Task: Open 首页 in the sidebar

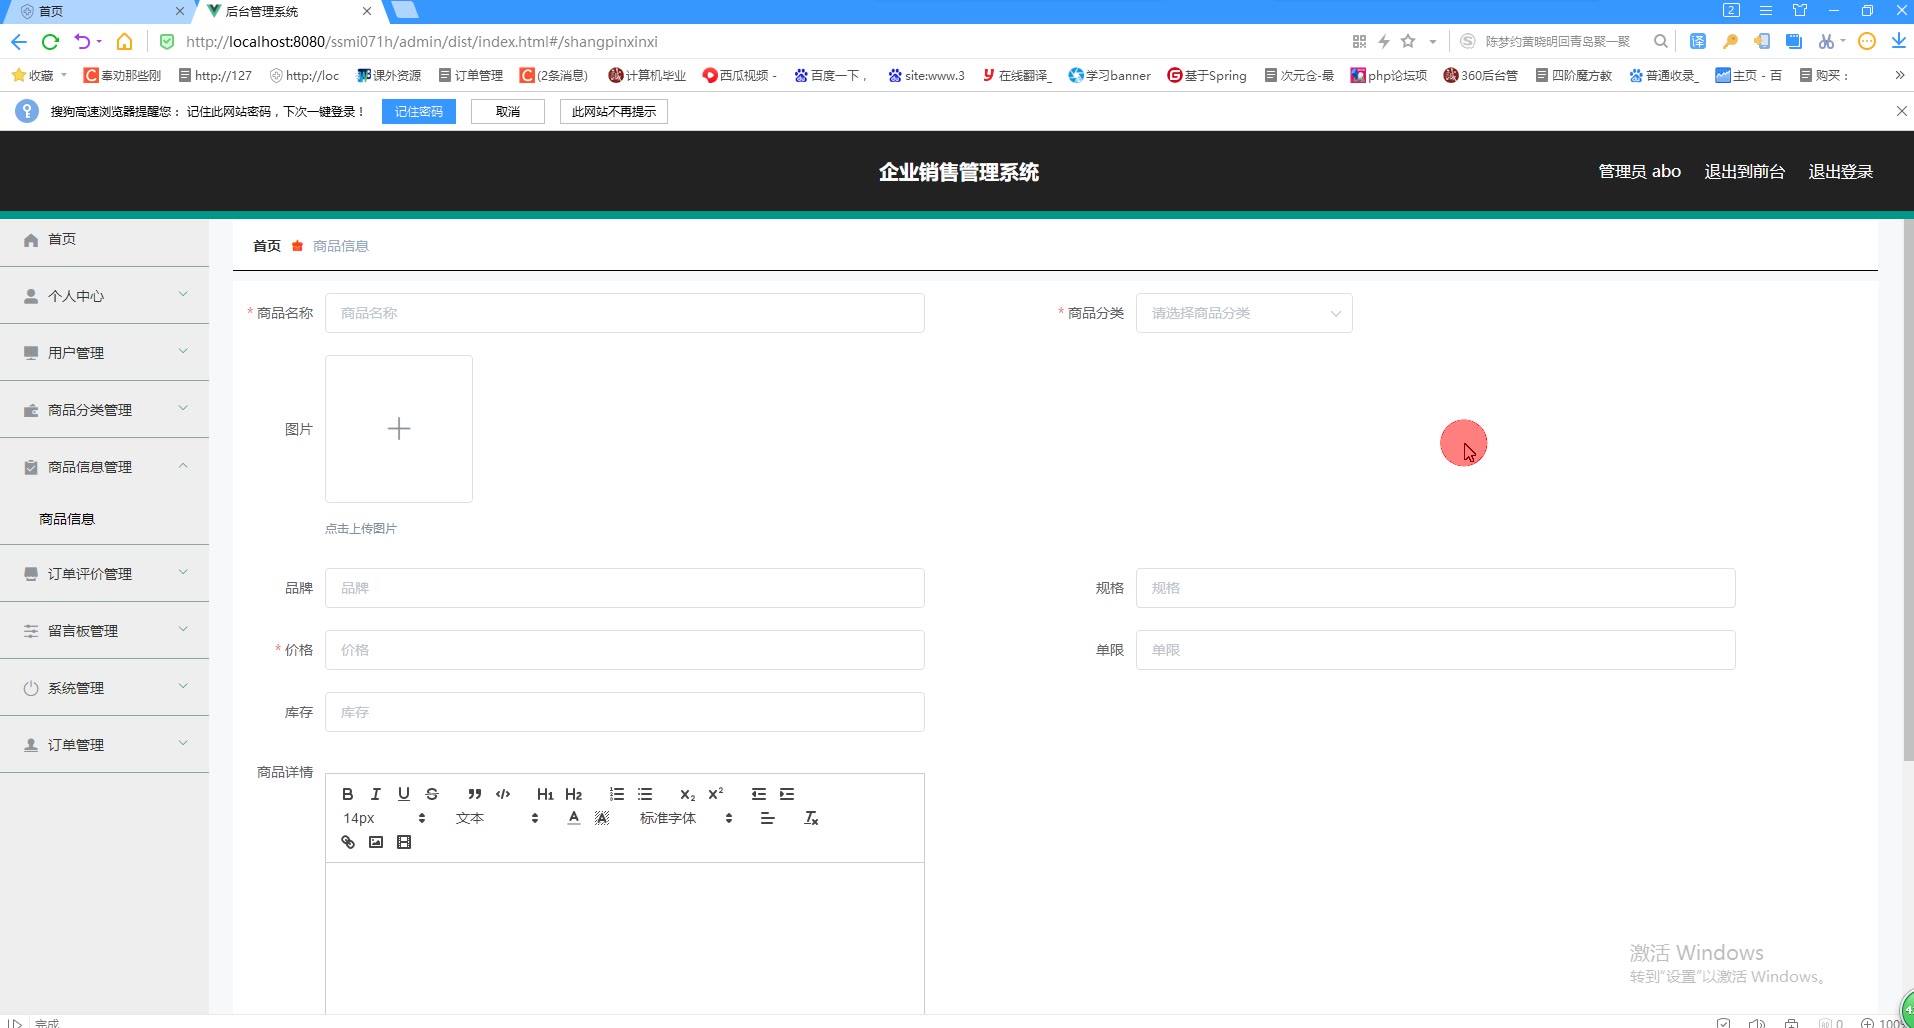Action: [x=105, y=240]
